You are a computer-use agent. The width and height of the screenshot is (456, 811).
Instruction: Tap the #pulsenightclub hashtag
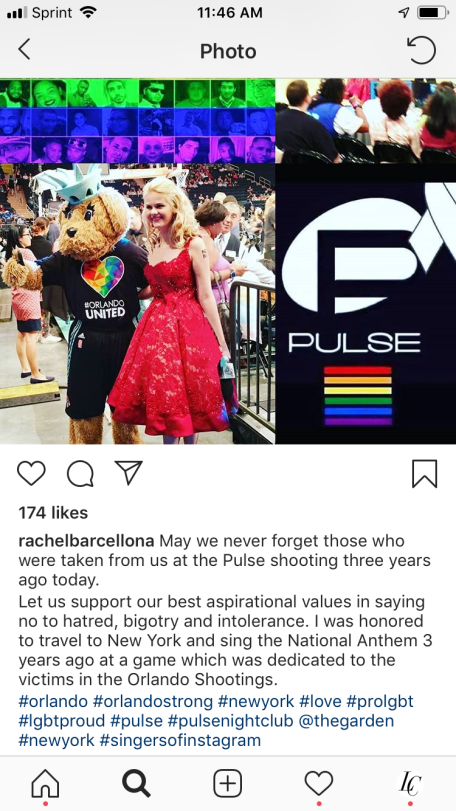point(231,720)
